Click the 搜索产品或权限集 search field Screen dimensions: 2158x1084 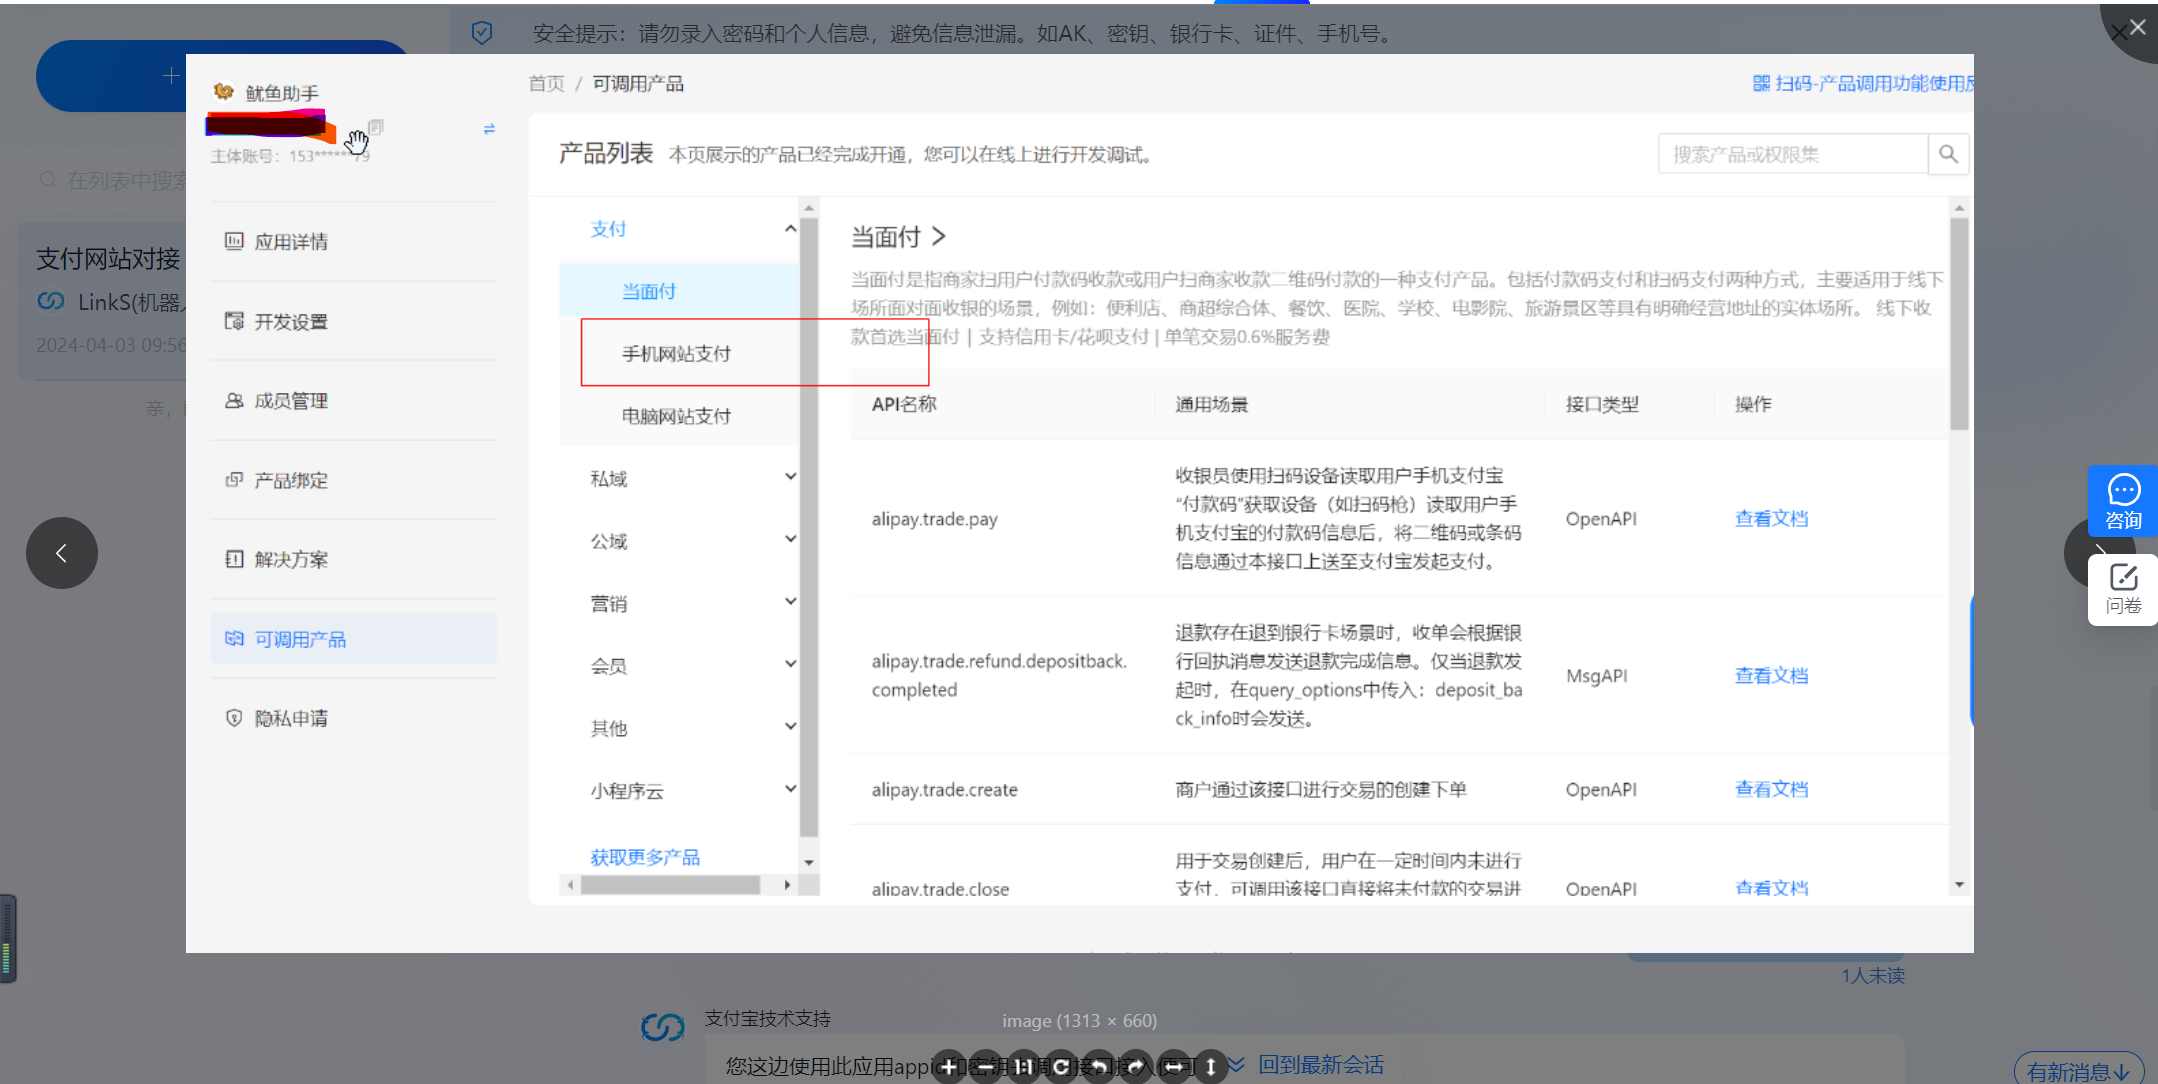(1793, 154)
